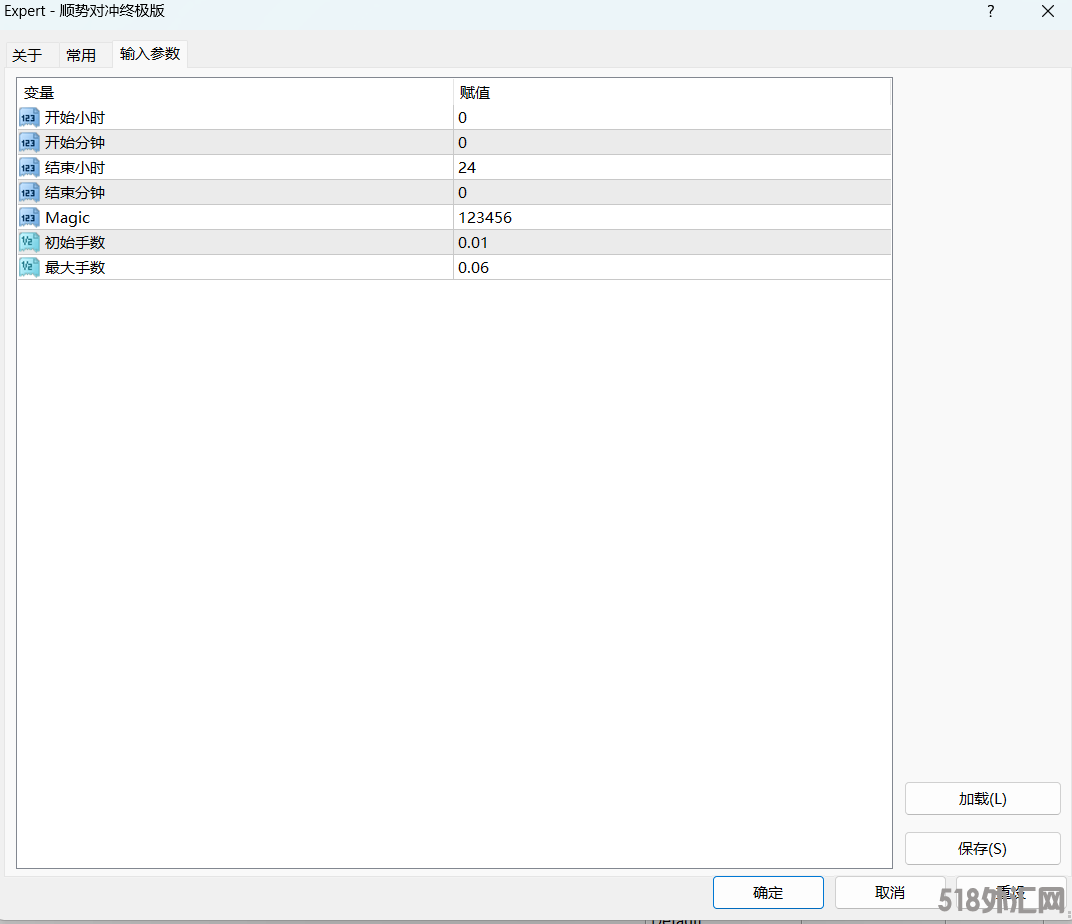Screen dimensions: 1072x924
Task: Click the integer icon beside 结束分钟
Action: pos(29,192)
